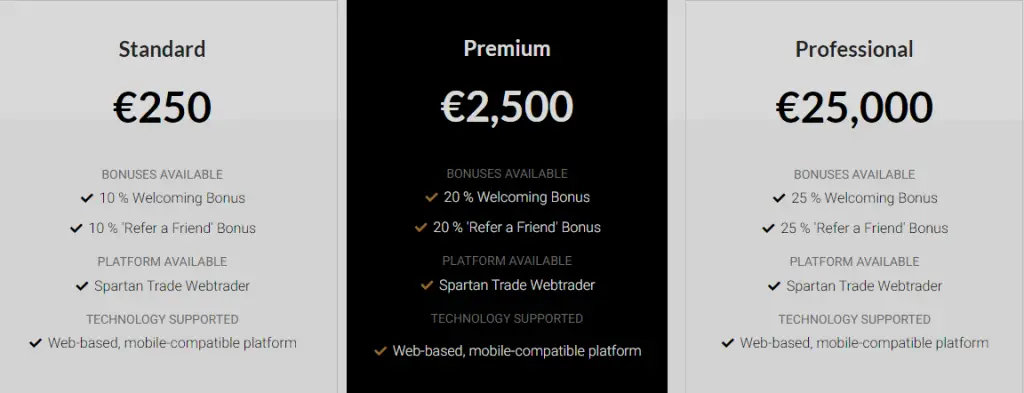The image size is (1024, 393).
Task: Click checkmark beside Professional Web-based platform line
Action: 728,343
